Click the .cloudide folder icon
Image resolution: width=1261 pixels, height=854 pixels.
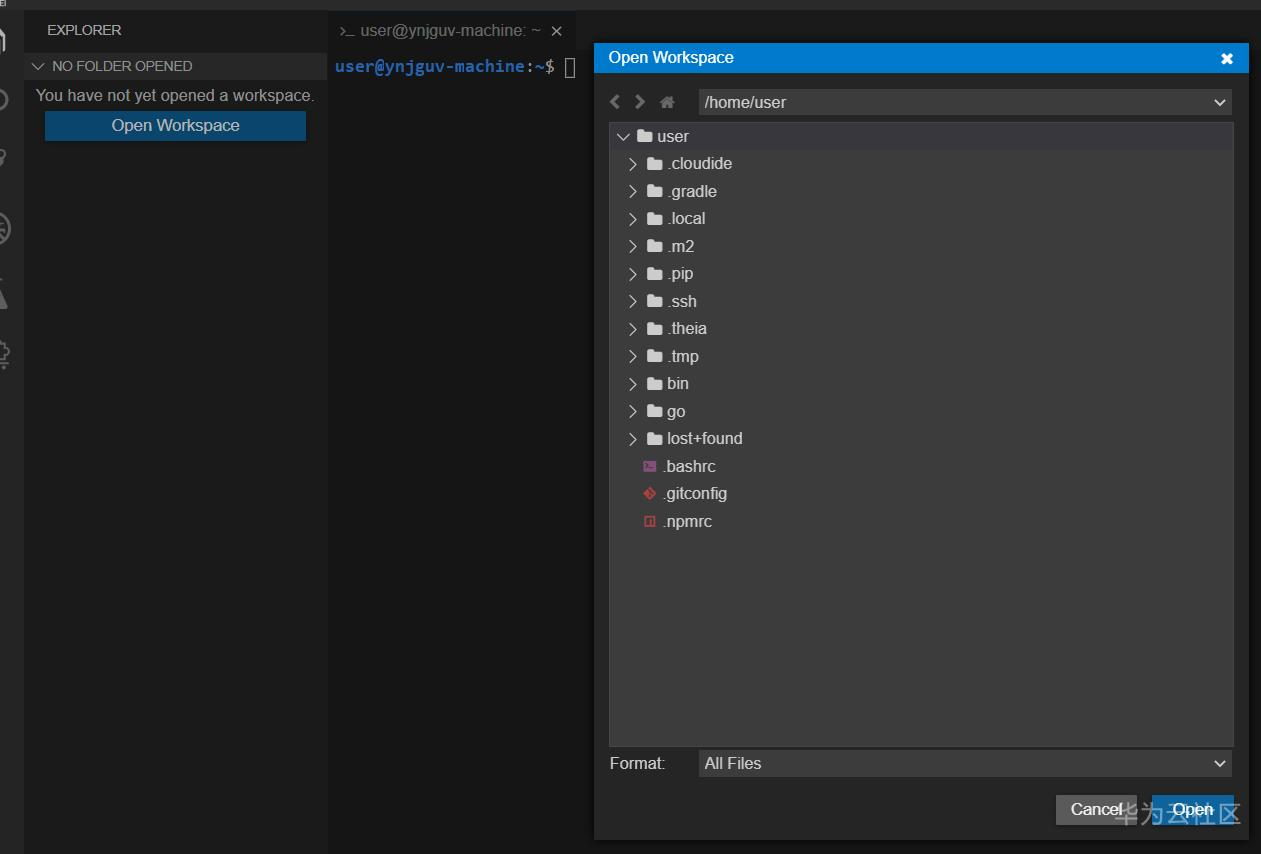(655, 163)
